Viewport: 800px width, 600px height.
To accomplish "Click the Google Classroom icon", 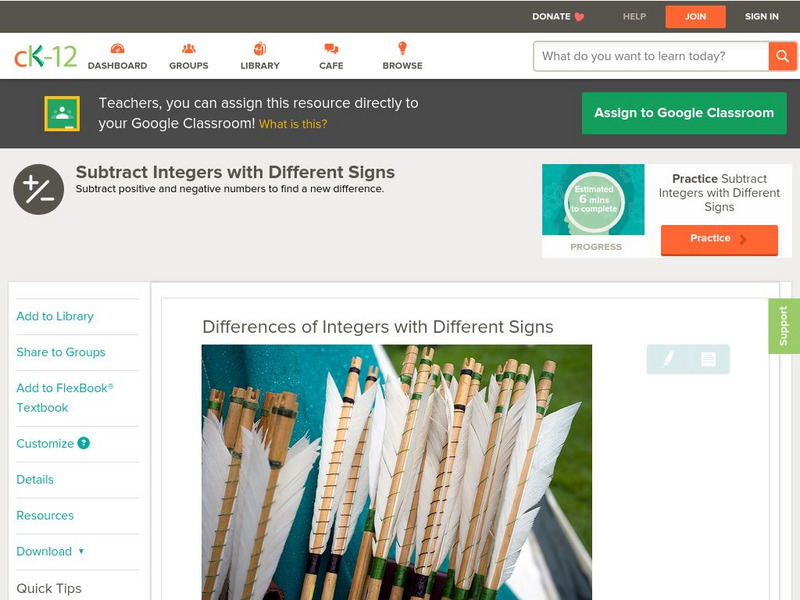I will (x=62, y=113).
